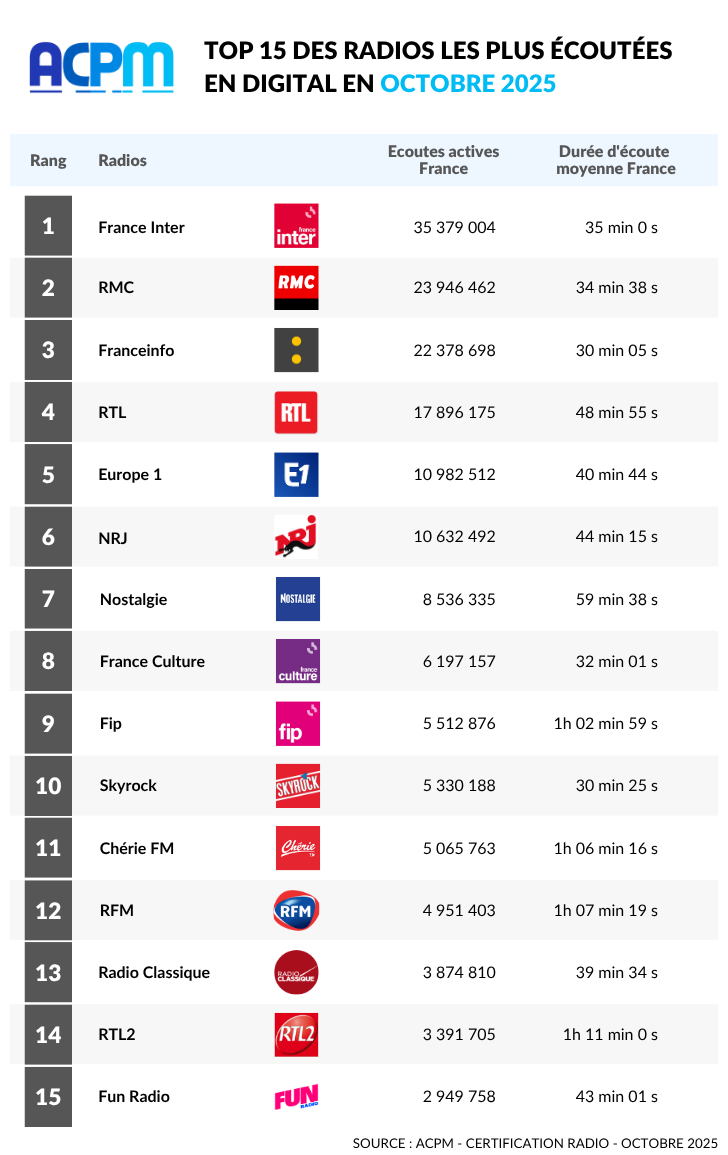Click the rank 1 number box
The image size is (728, 1155).
48,226
